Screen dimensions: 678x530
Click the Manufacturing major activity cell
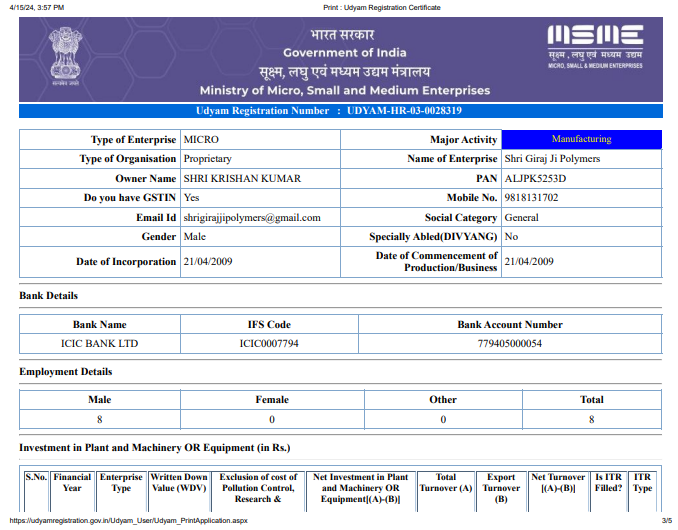pyautogui.click(x=582, y=139)
